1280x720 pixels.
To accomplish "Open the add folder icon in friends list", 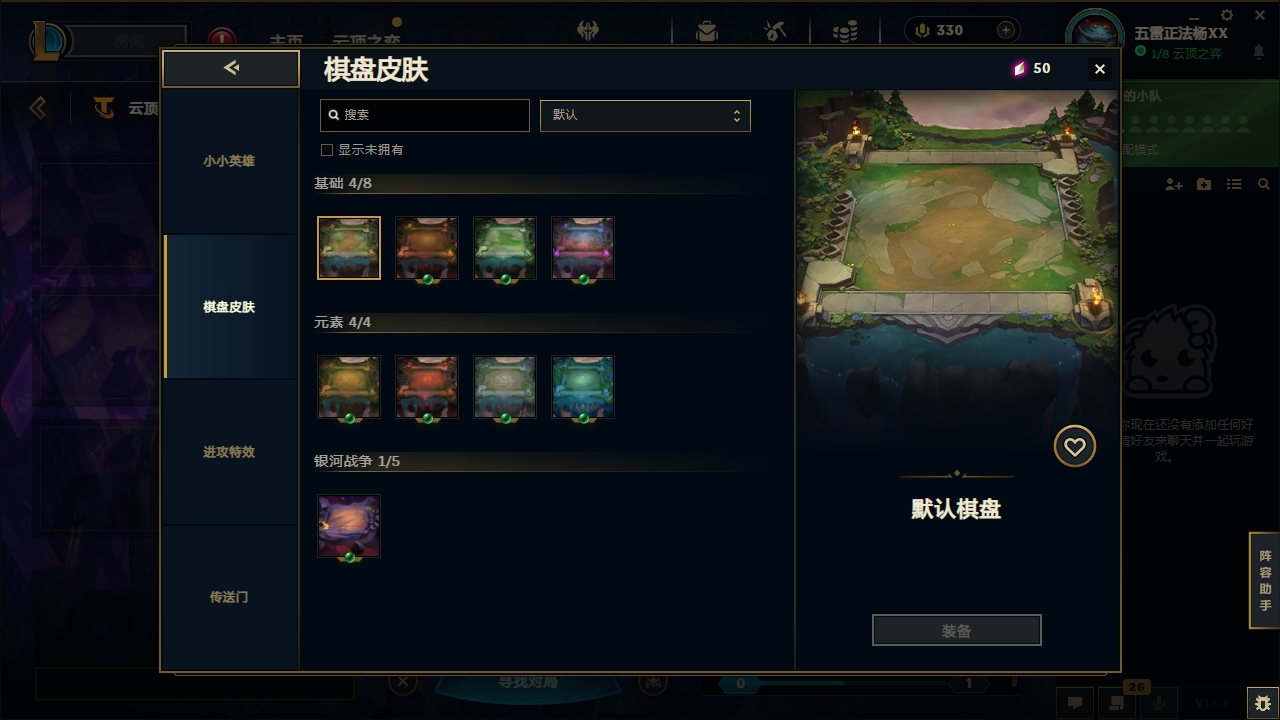I will coord(1204,185).
